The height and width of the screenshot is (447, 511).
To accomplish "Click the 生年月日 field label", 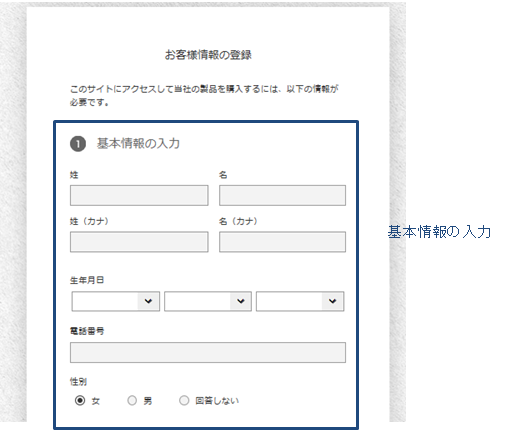I will coord(87,280).
